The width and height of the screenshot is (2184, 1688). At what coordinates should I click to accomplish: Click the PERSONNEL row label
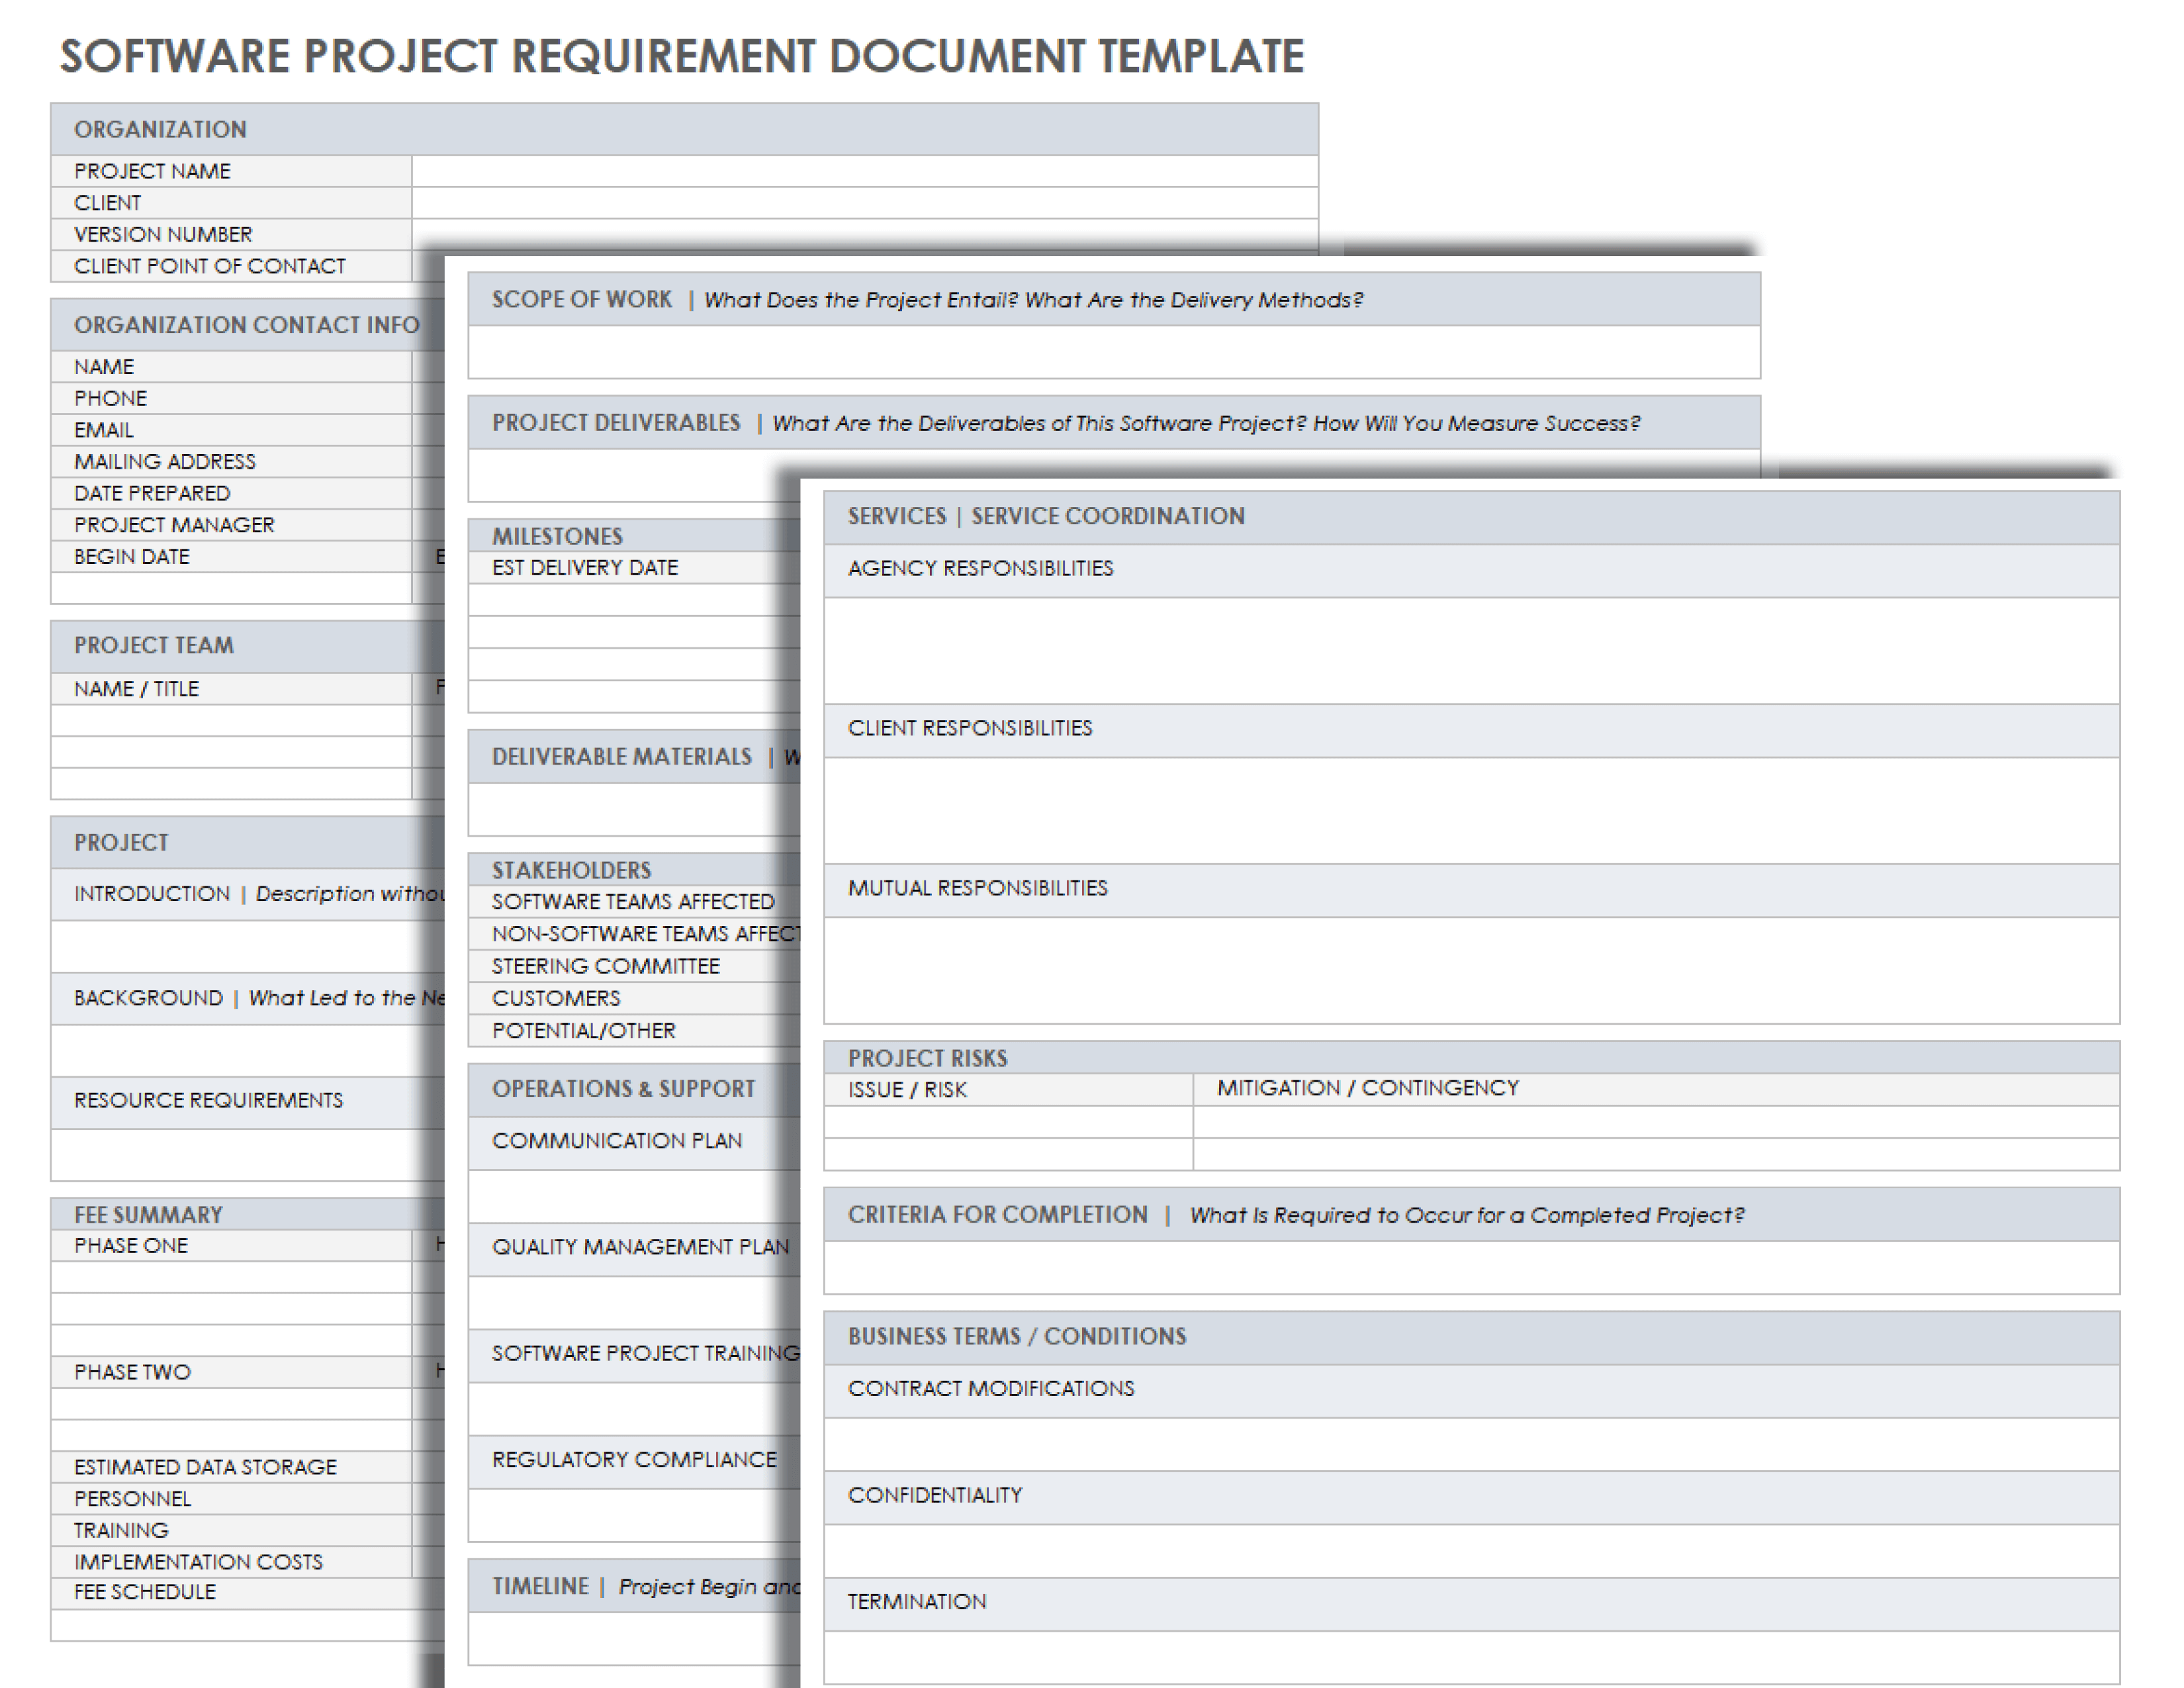click(132, 1499)
